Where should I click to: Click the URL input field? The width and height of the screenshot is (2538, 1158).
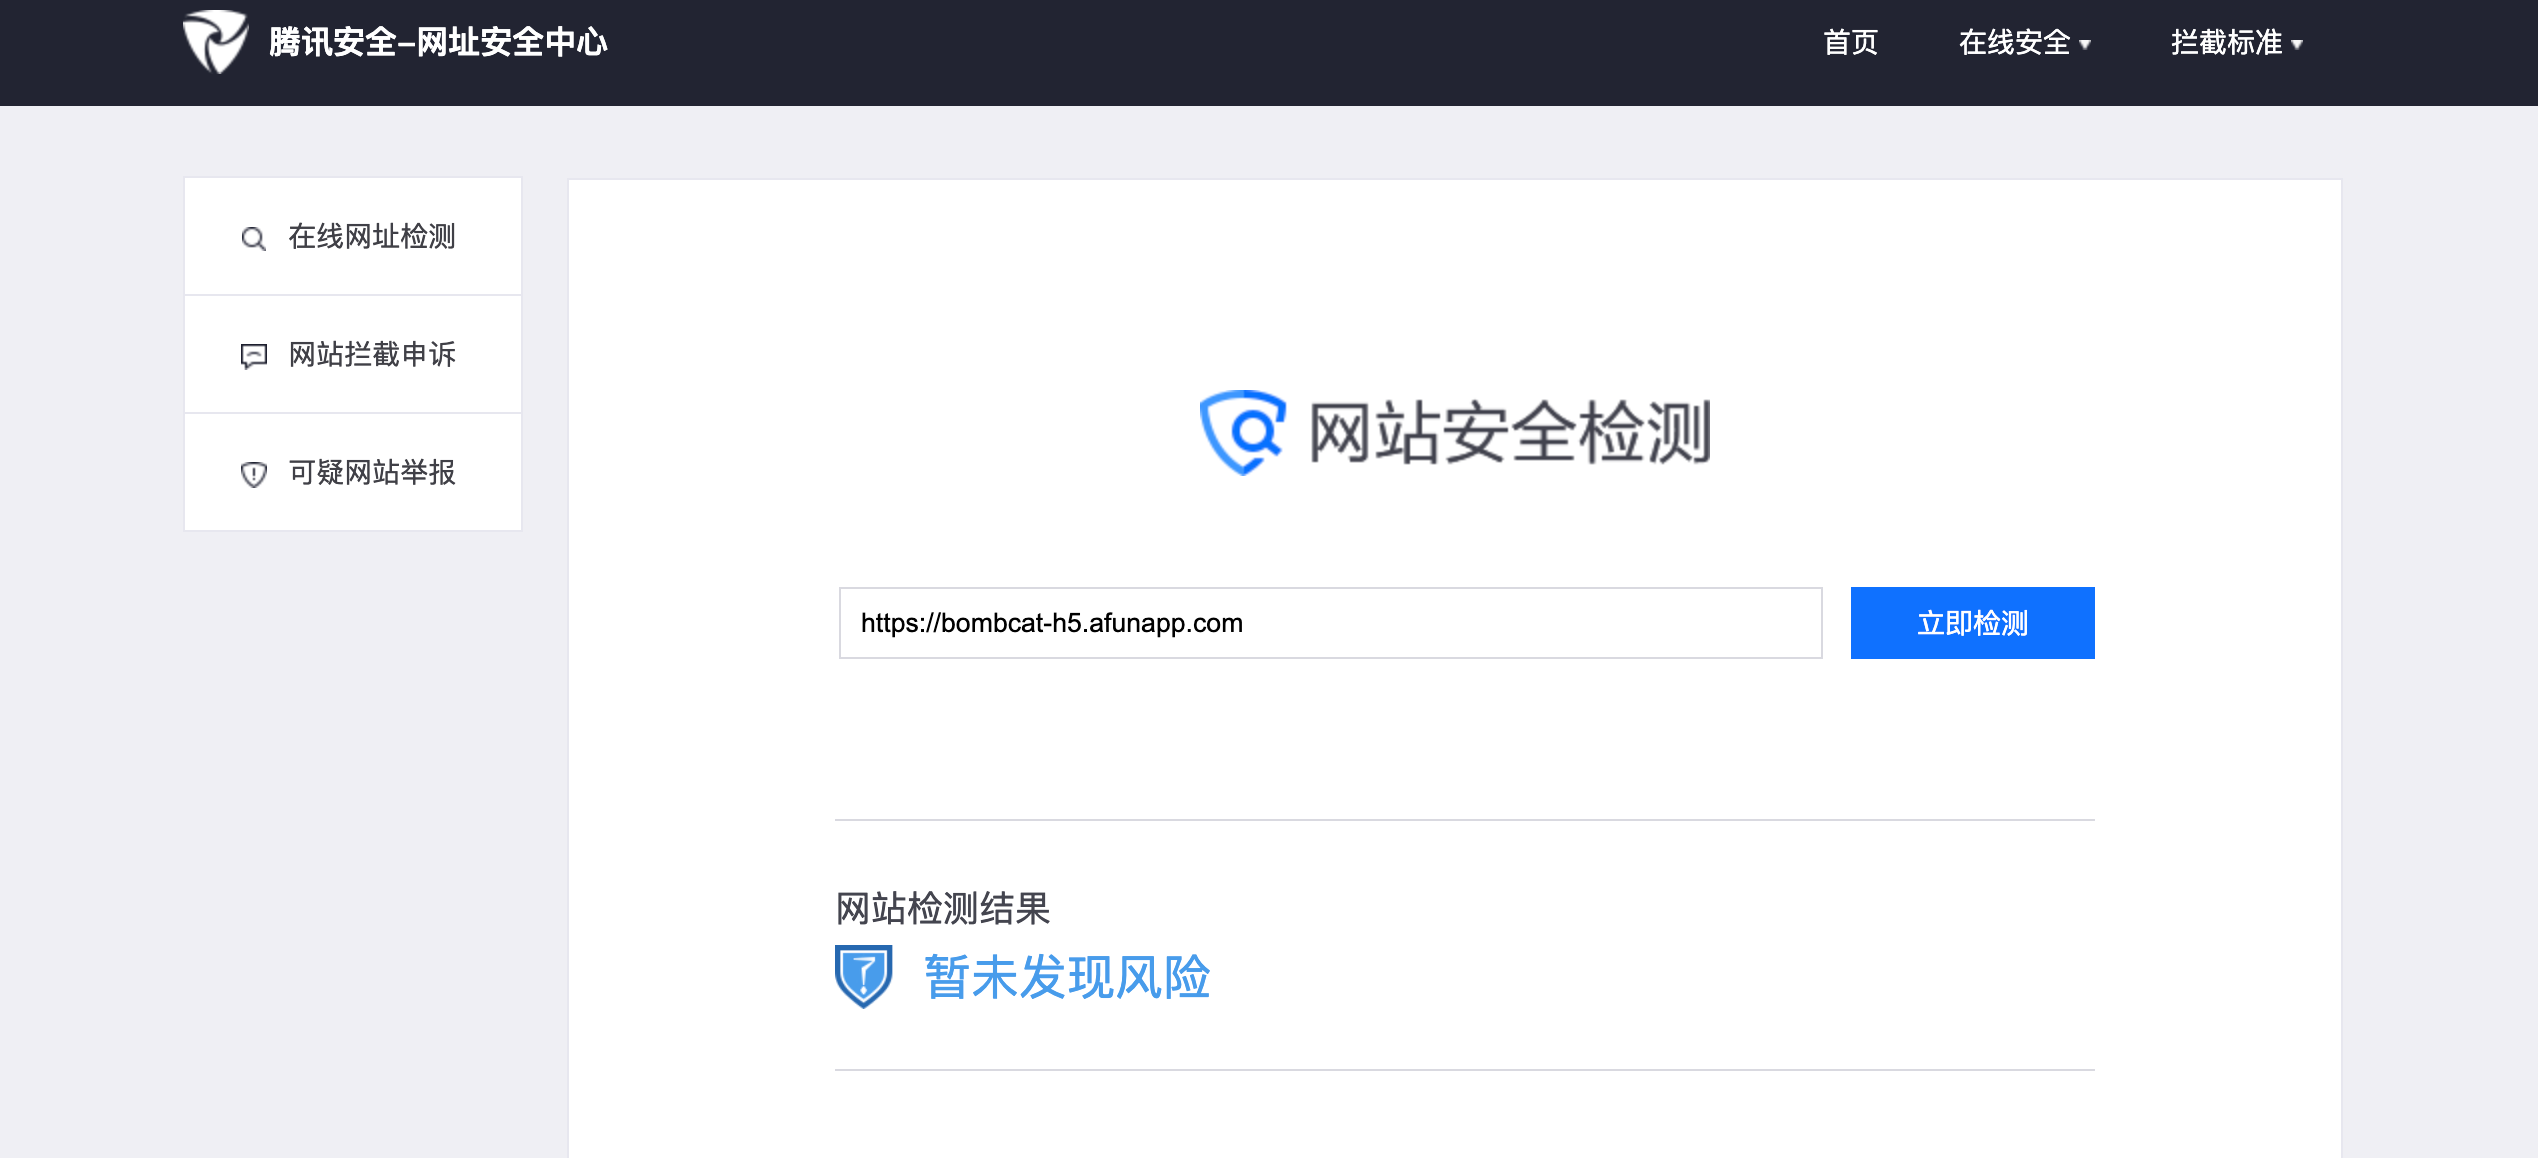coord(1330,623)
